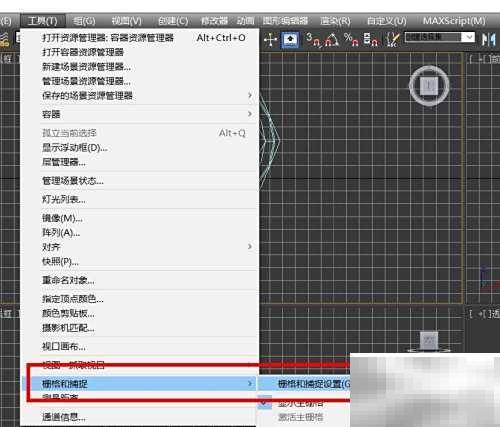Open the 创建(C) menu
Screen dimensions: 500x427
tap(173, 21)
